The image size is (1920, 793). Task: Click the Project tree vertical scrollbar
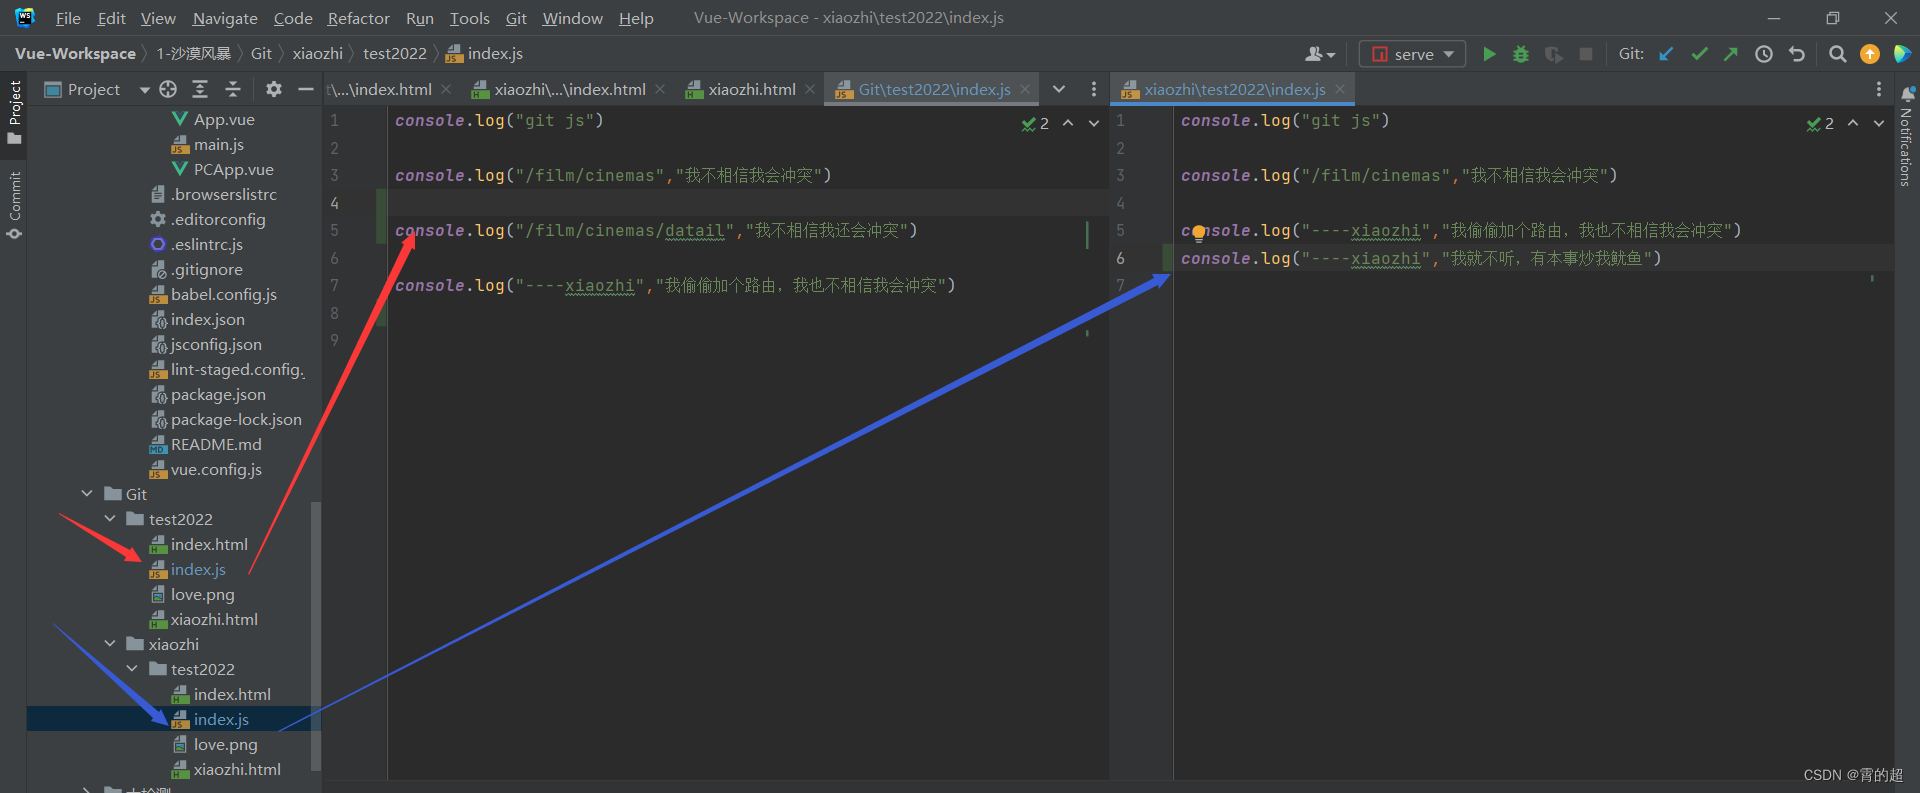click(316, 635)
